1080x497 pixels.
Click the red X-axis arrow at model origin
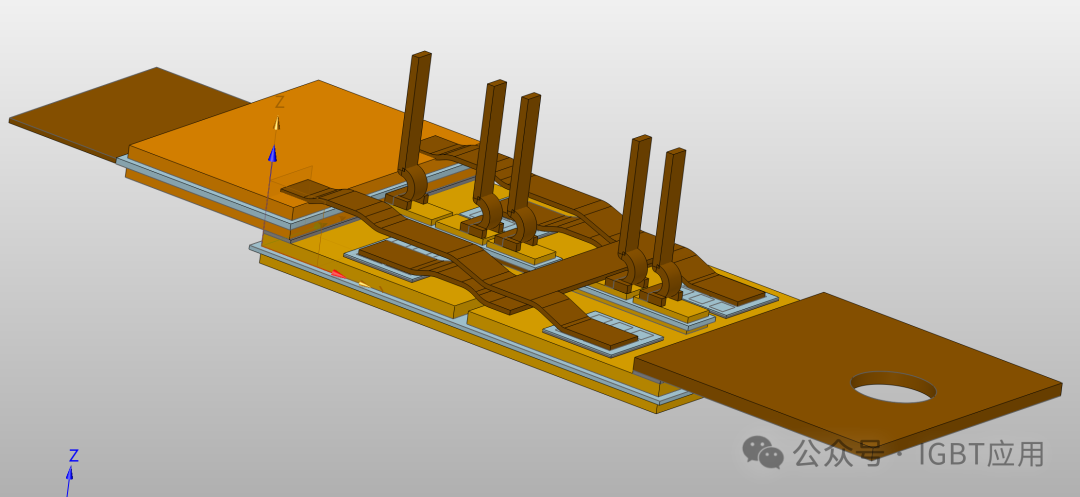[338, 274]
